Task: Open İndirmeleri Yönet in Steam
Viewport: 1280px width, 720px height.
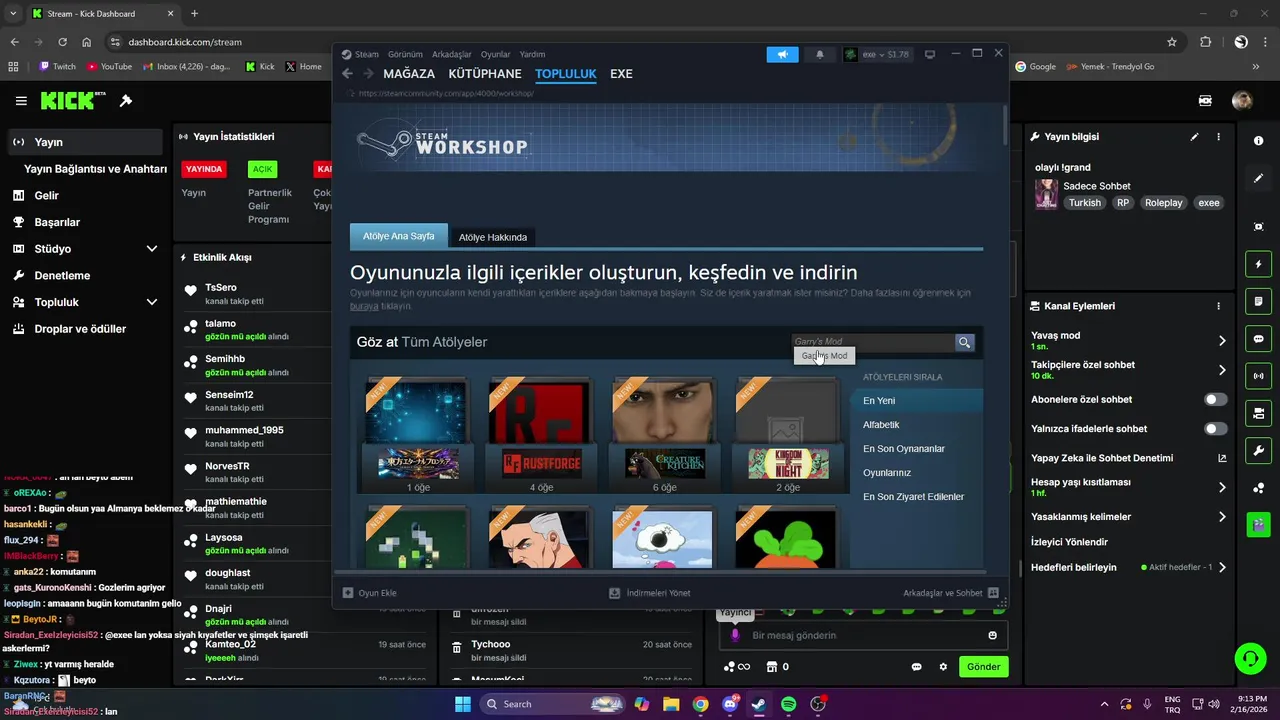Action: (650, 593)
